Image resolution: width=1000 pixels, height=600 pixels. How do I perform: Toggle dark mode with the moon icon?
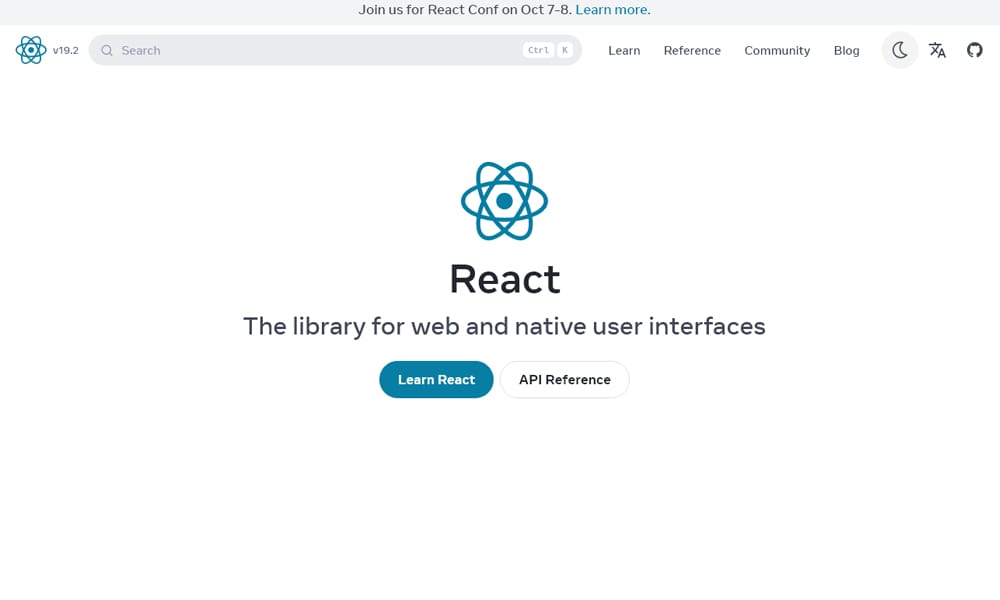[899, 50]
